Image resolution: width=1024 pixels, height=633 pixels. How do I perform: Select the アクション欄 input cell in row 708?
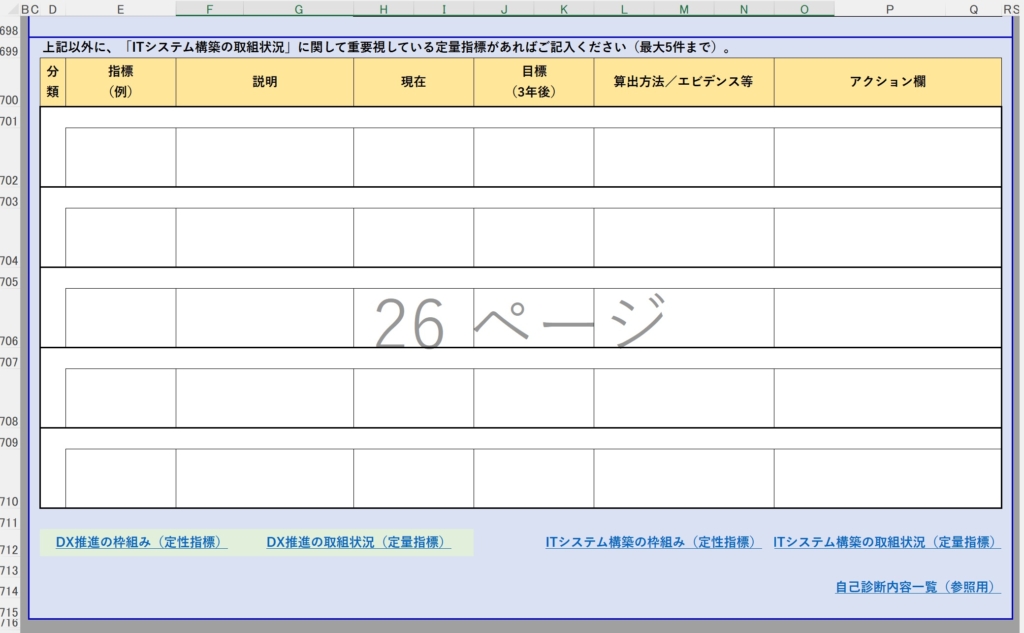pyautogui.click(x=888, y=398)
